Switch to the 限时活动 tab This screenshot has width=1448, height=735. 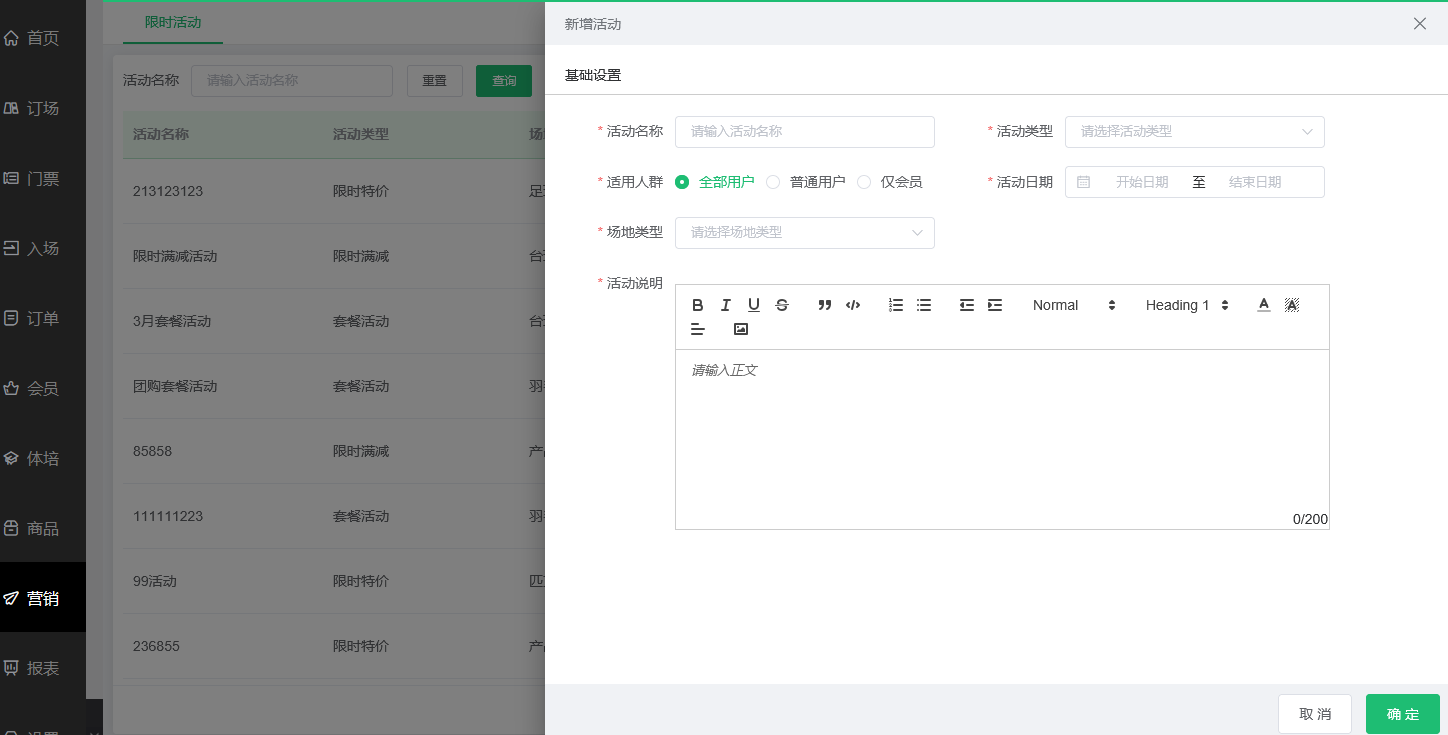pos(172,20)
